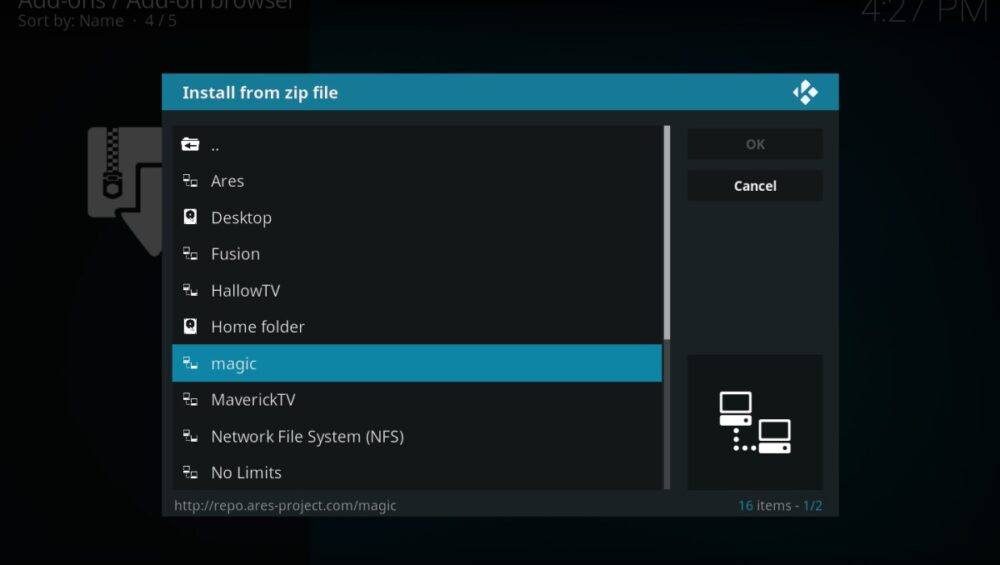Open the HallowTV source
Image resolution: width=1000 pixels, height=565 pixels.
click(x=417, y=290)
